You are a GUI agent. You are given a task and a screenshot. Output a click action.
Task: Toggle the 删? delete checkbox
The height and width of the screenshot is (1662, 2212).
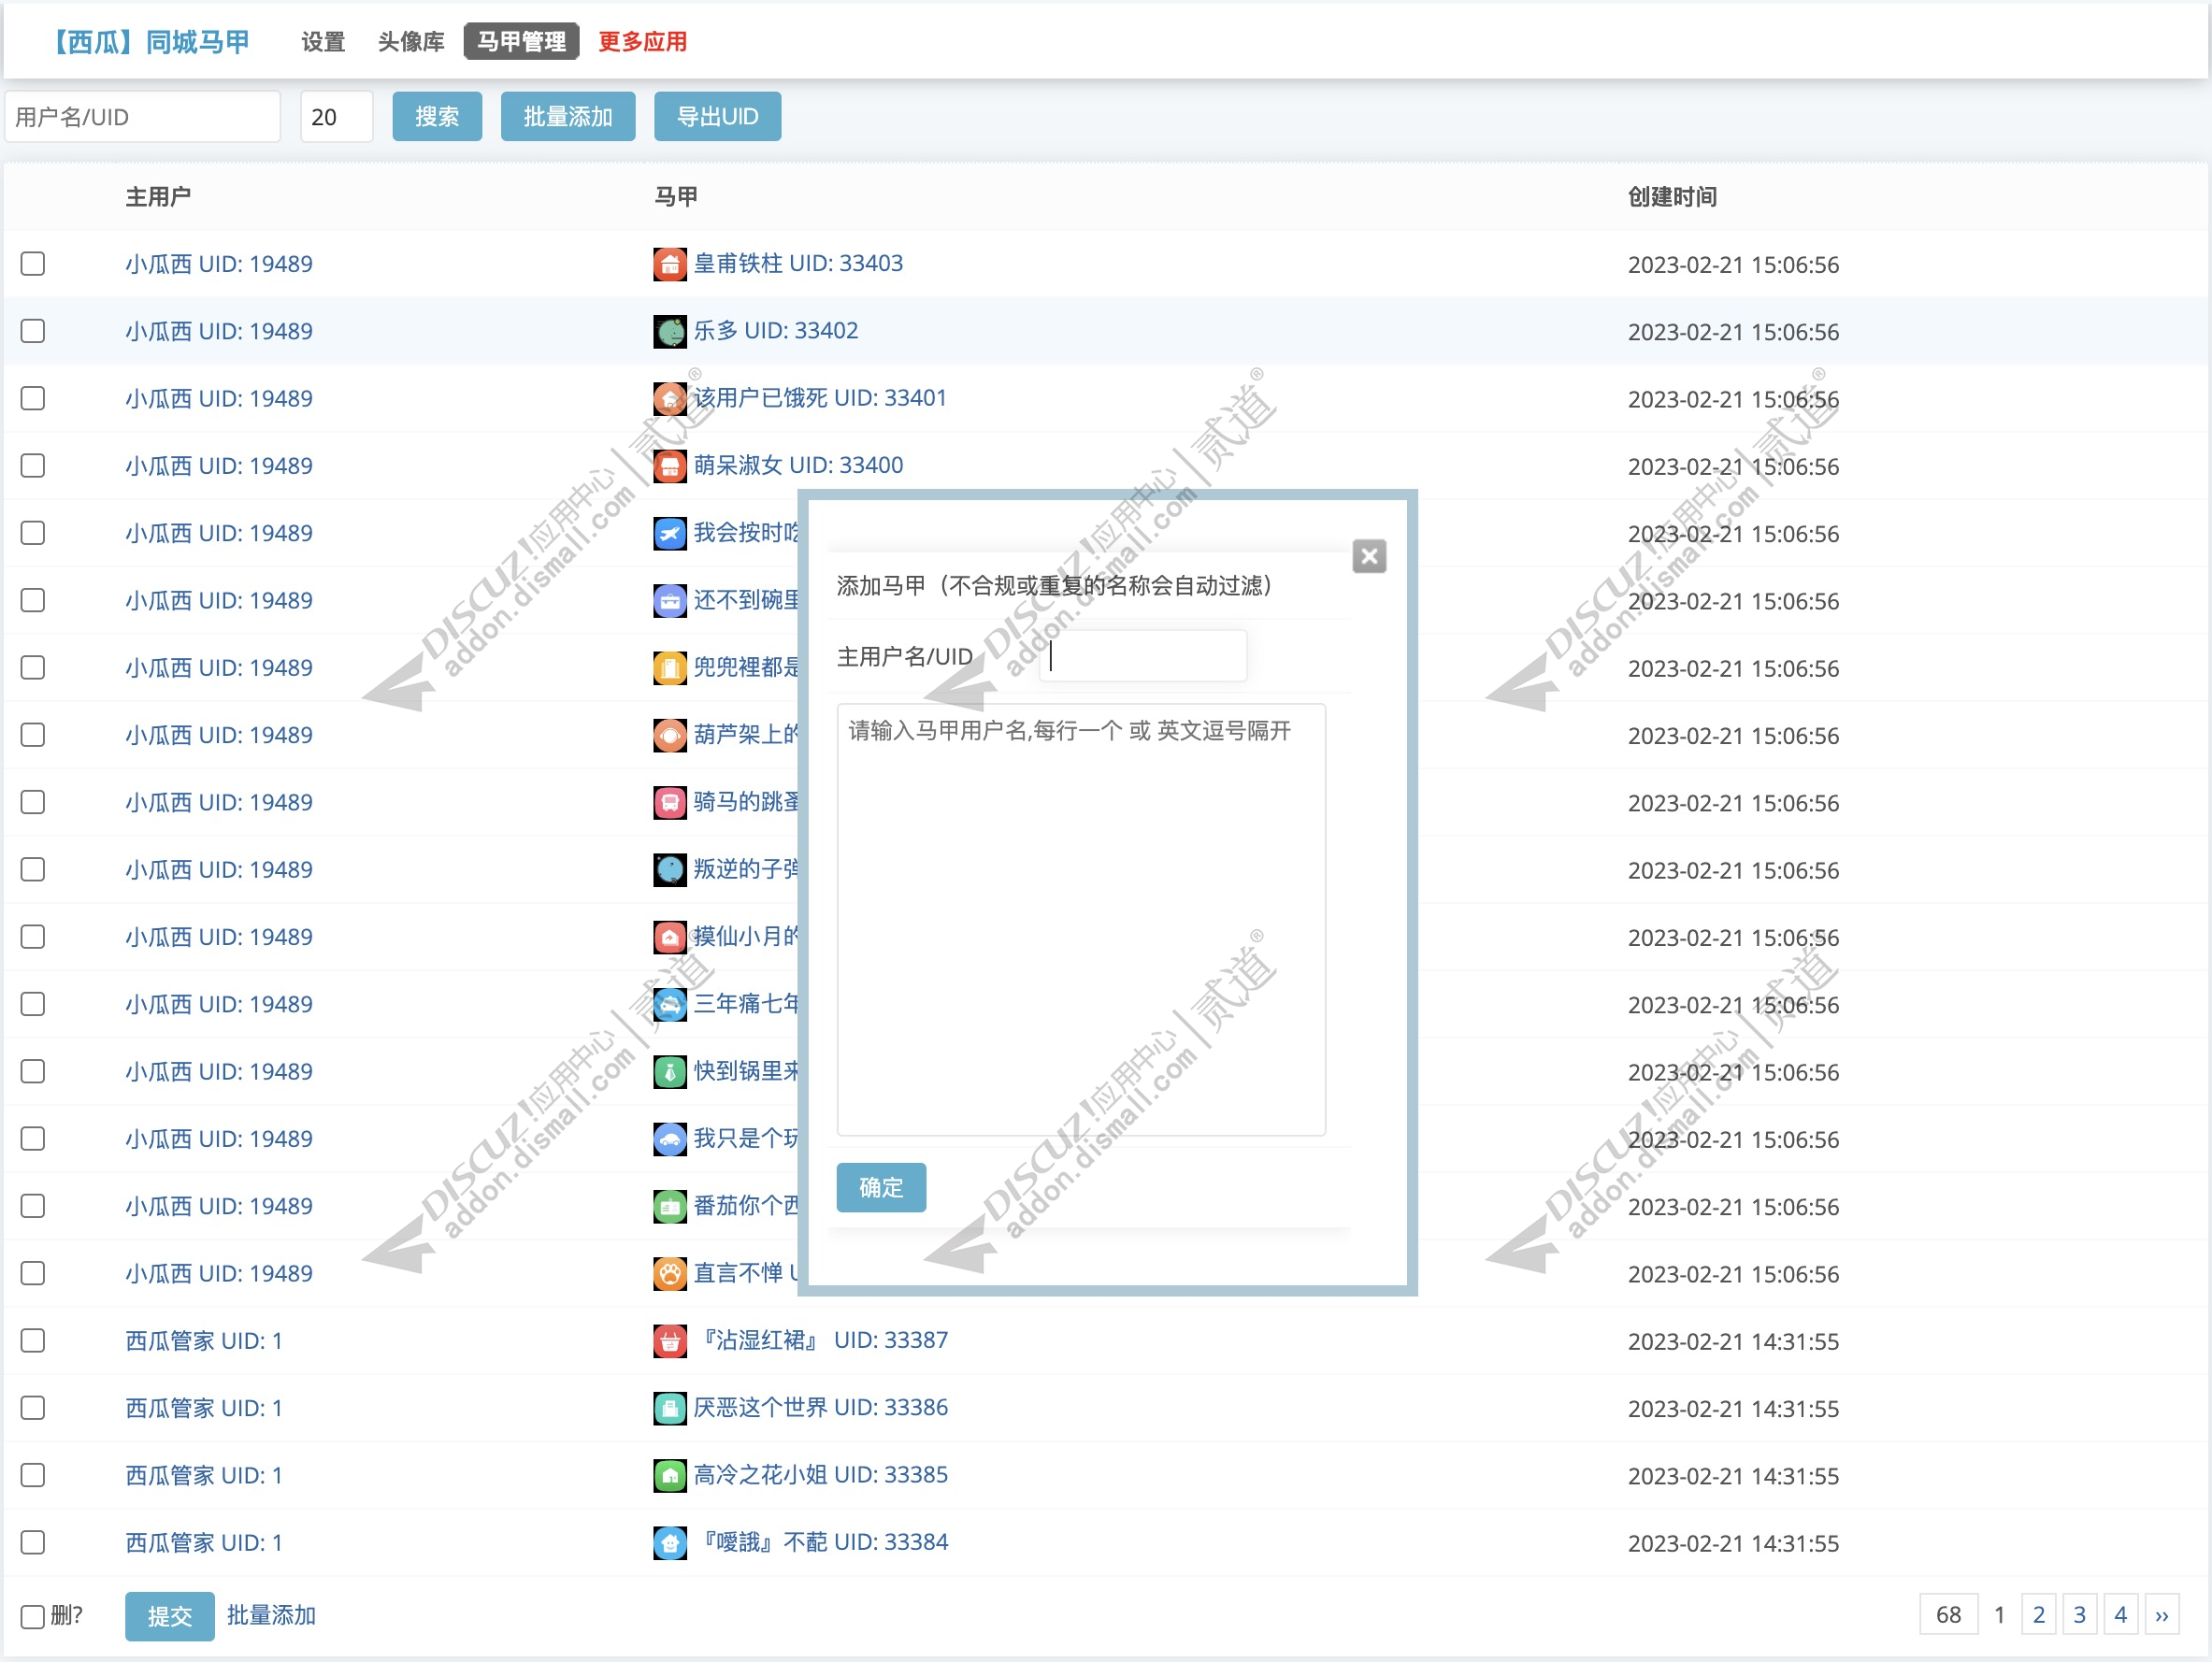[33, 1616]
